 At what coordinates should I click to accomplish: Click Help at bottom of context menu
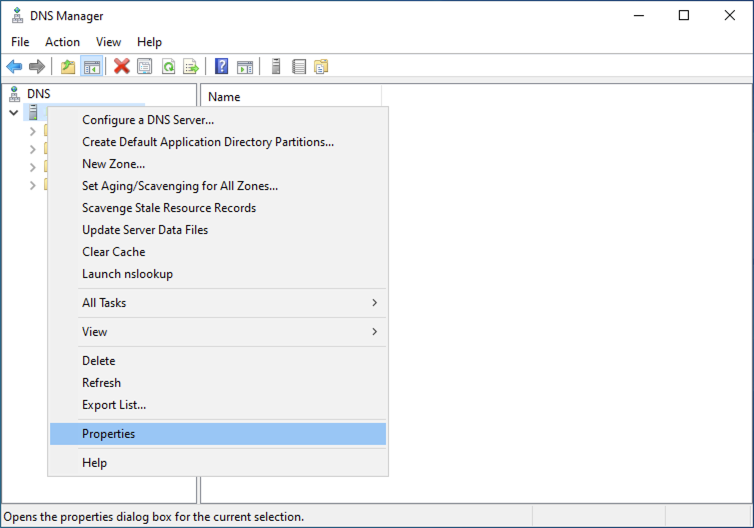point(218,463)
